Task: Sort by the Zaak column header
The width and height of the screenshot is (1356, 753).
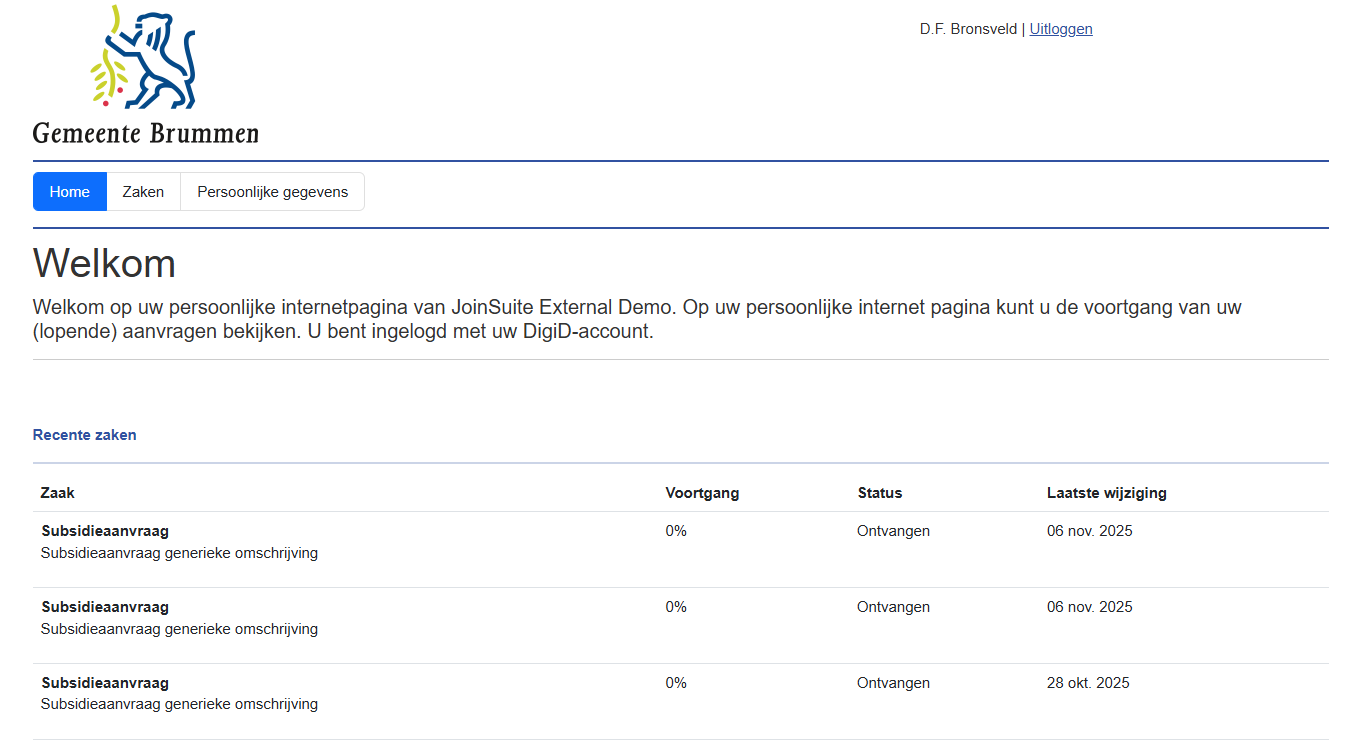Action: (57, 492)
